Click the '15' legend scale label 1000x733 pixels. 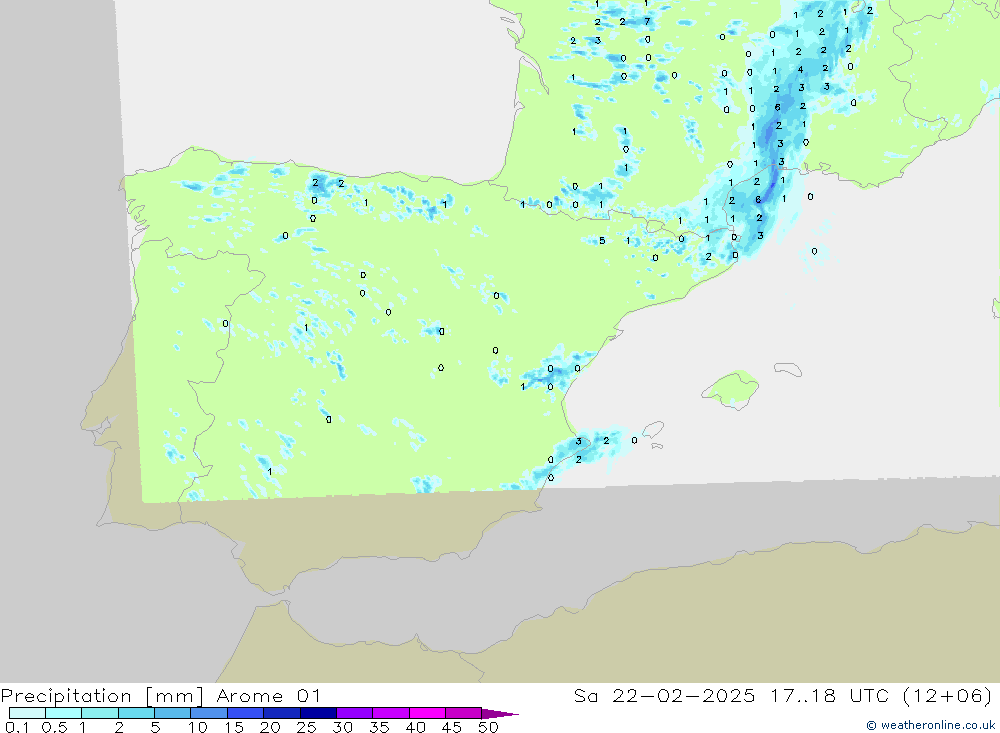coord(234,727)
